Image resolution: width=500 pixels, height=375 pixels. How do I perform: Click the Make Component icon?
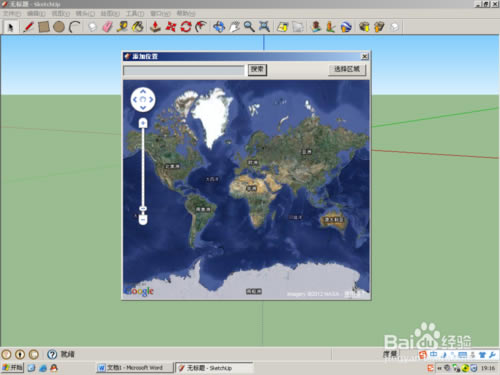92,27
